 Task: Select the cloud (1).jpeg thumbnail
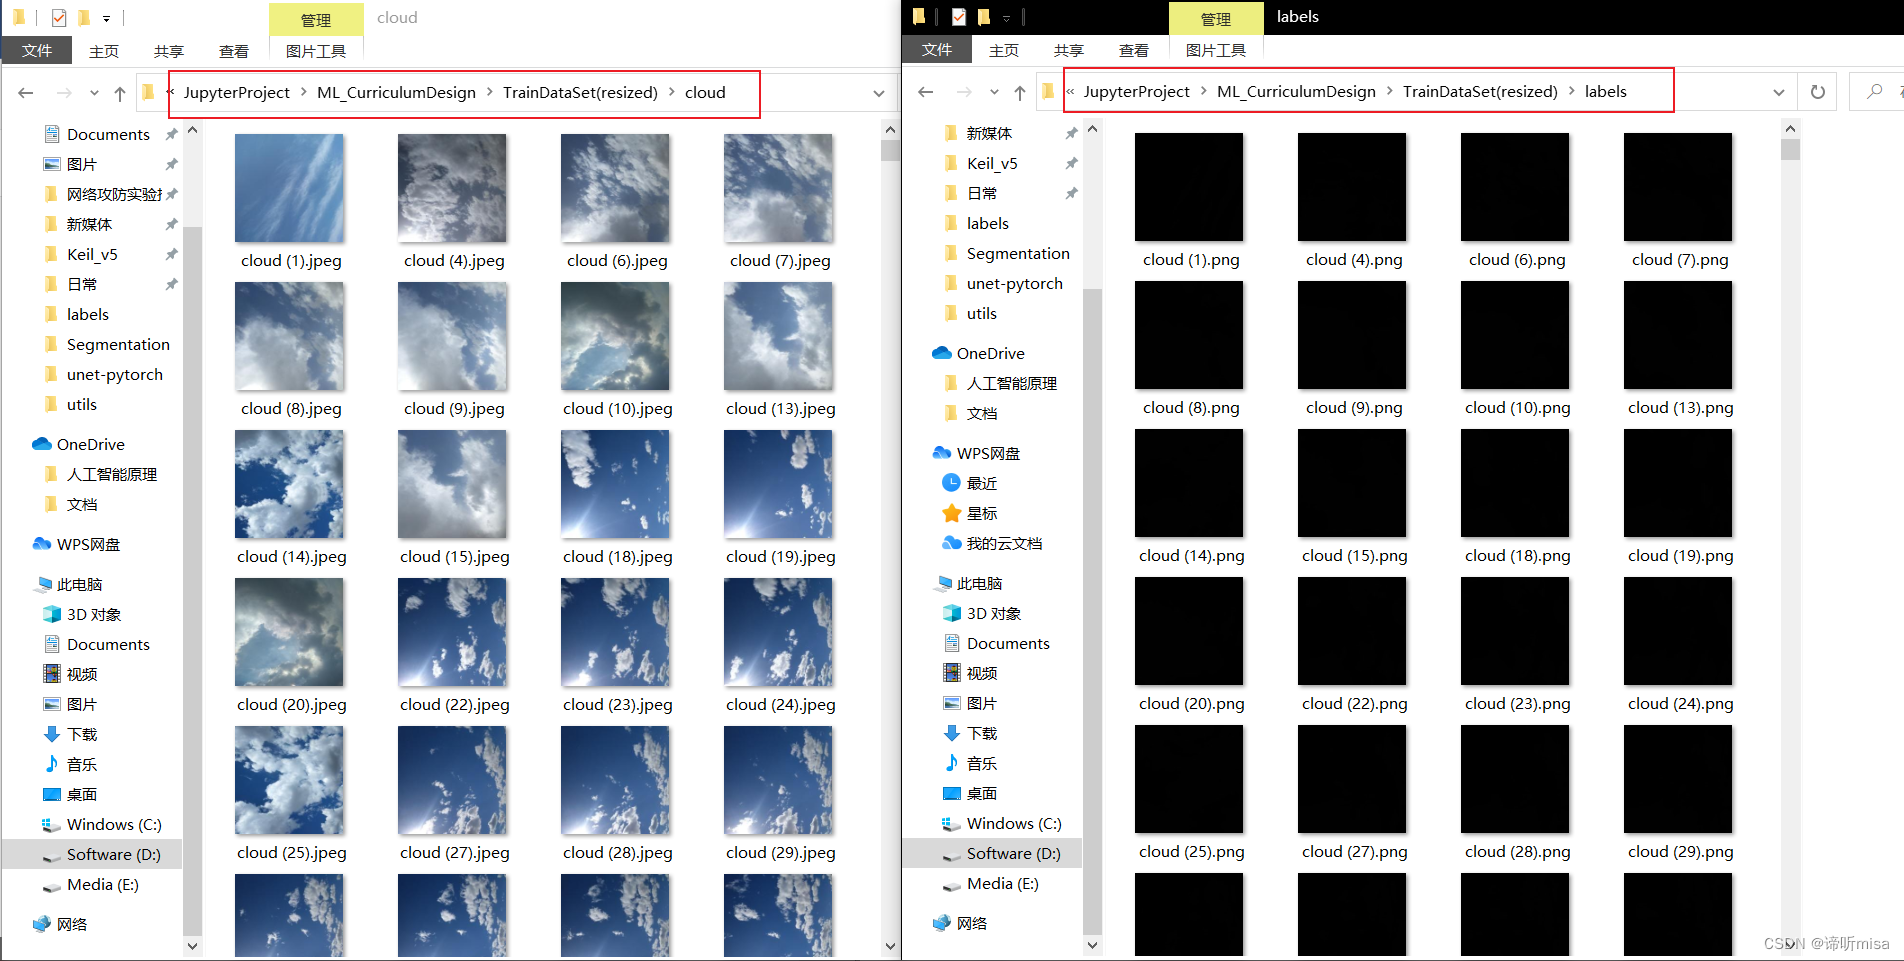tap(290, 188)
